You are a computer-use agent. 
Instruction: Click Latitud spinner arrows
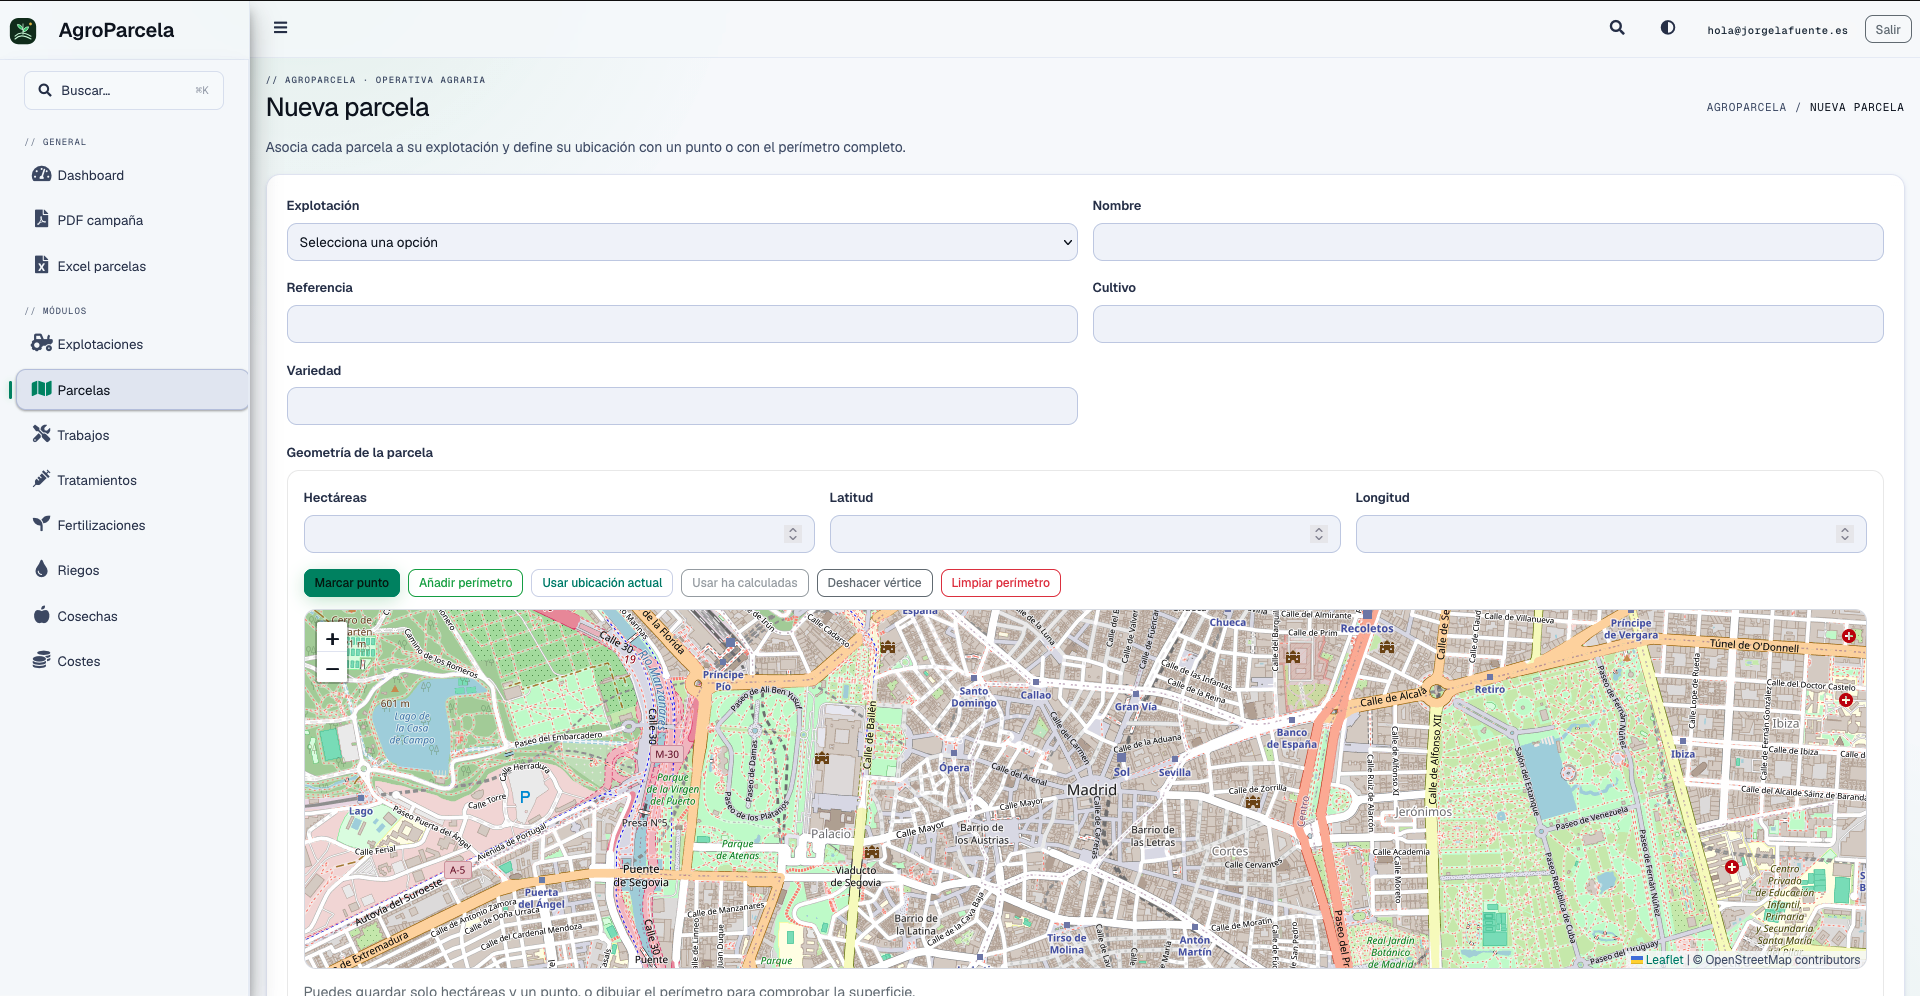tap(1319, 534)
